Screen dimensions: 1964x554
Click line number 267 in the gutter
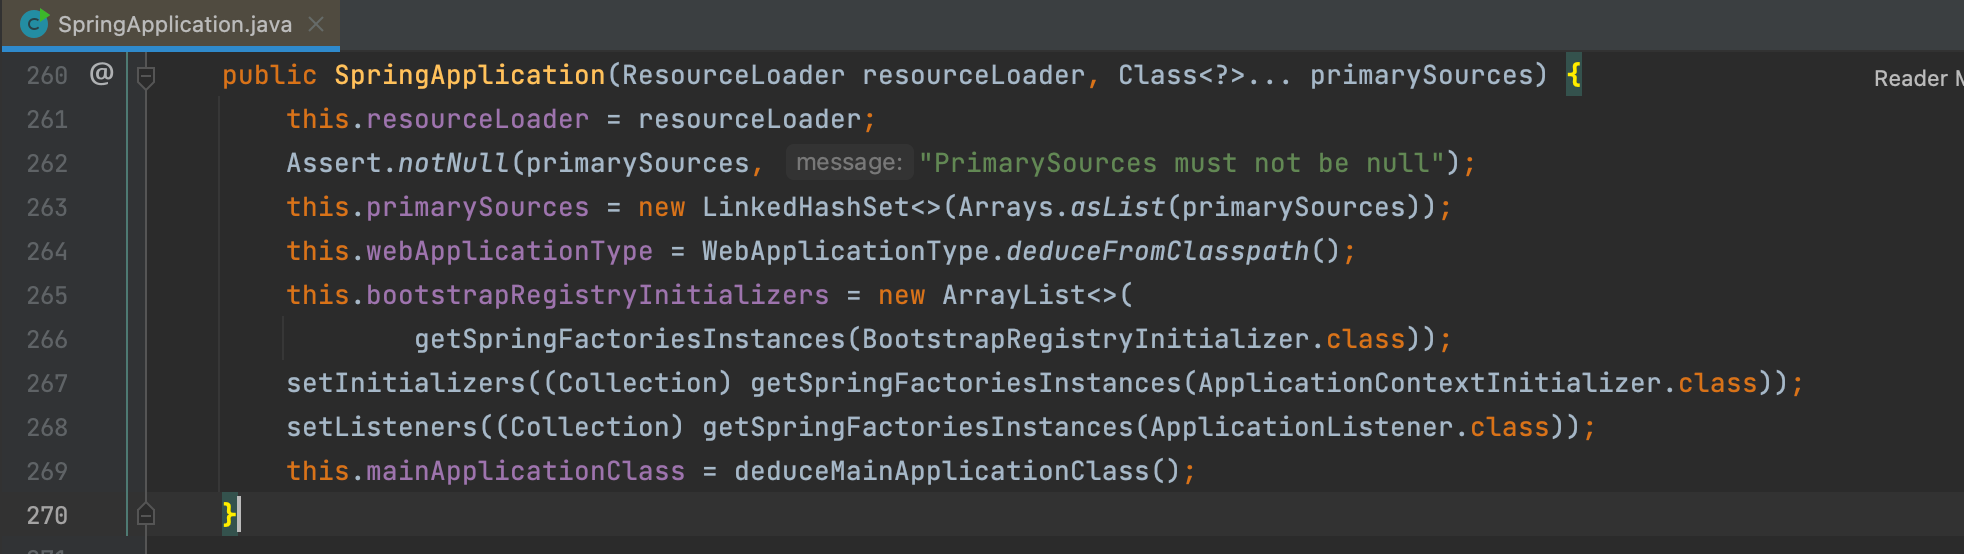click(x=47, y=383)
